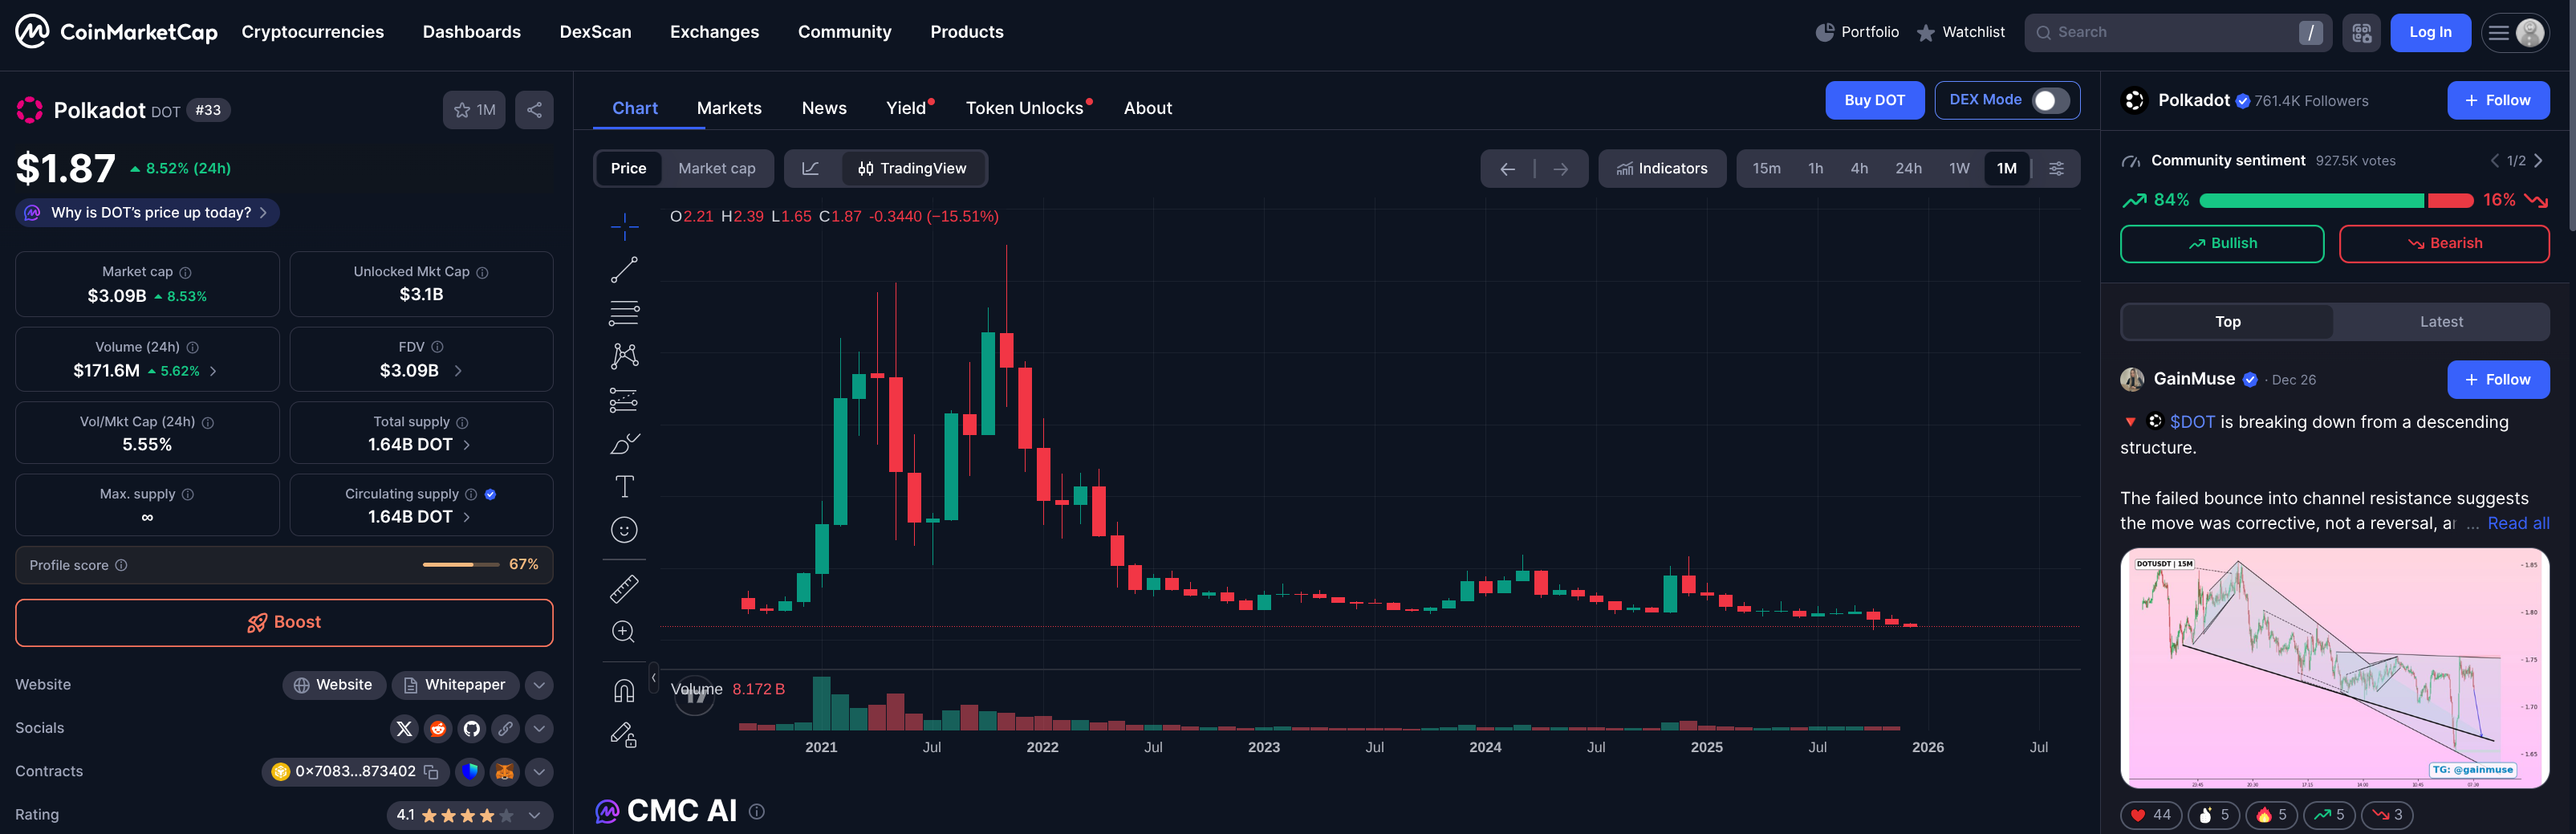Expand Total supply details chevron
The height and width of the screenshot is (834, 2576).
pyautogui.click(x=466, y=445)
